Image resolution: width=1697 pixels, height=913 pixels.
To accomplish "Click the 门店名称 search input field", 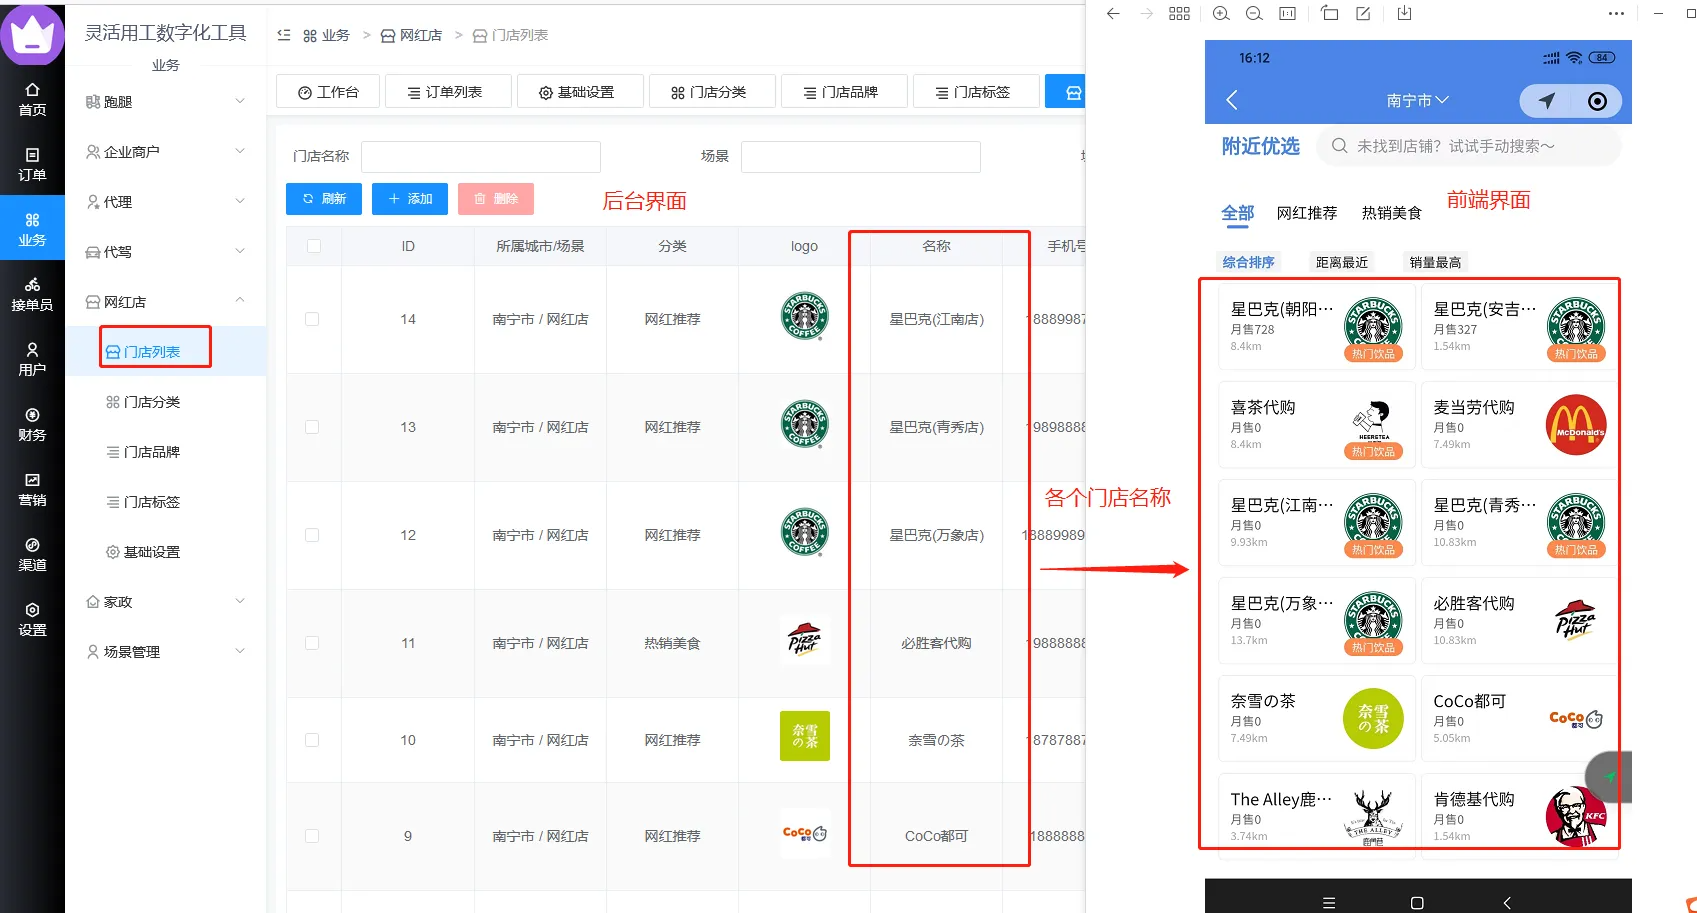I will tap(480, 157).
